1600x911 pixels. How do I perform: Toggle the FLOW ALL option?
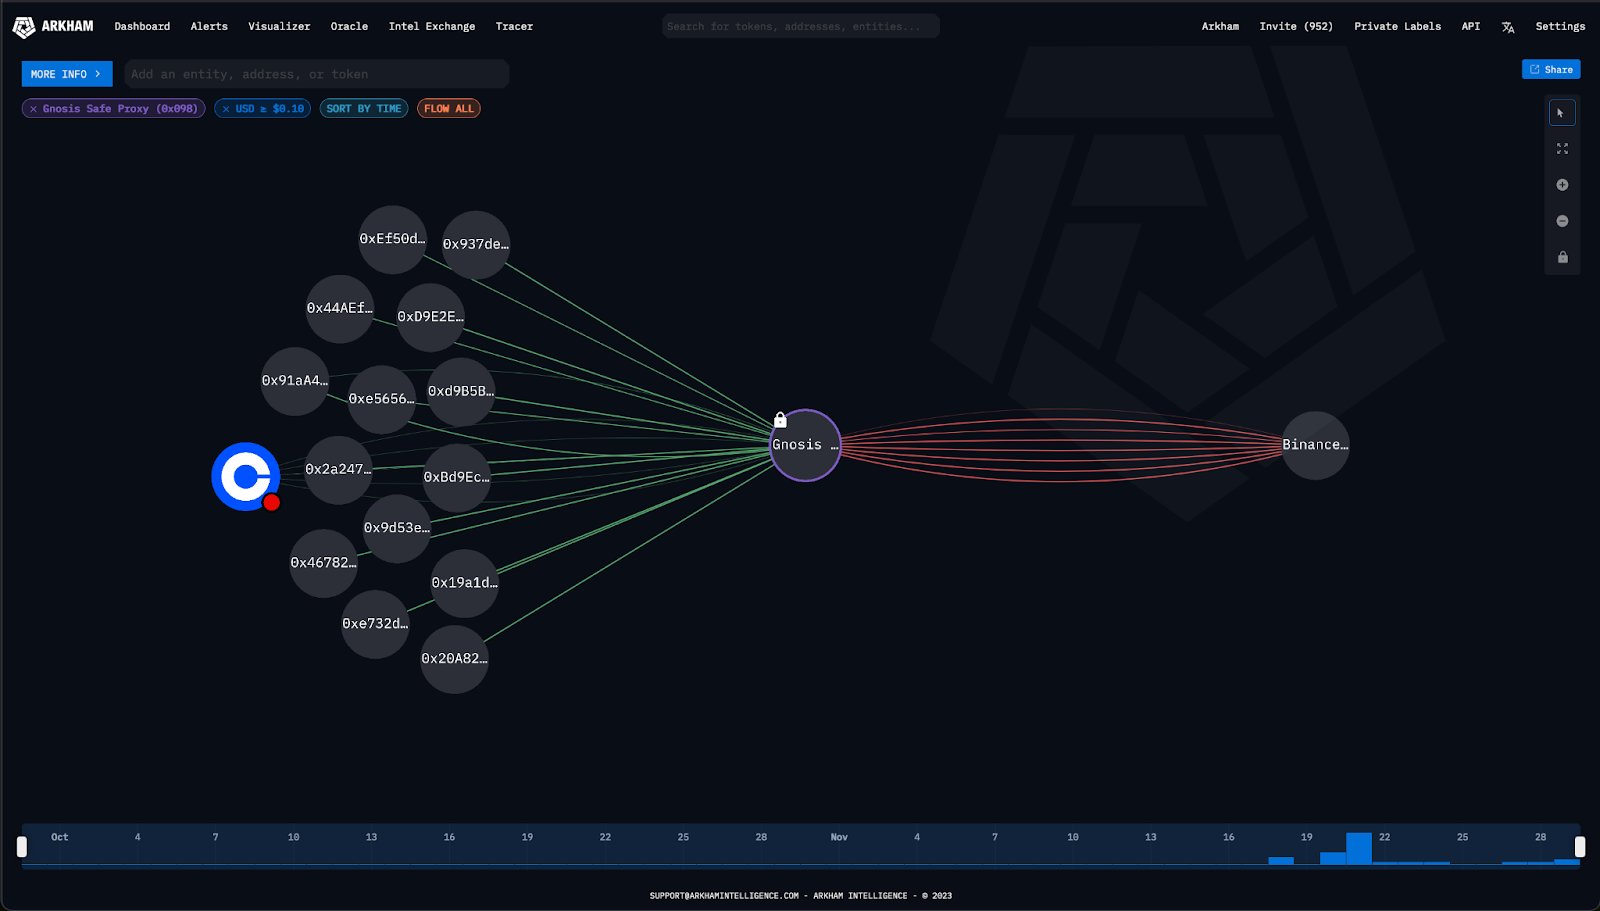449,109
